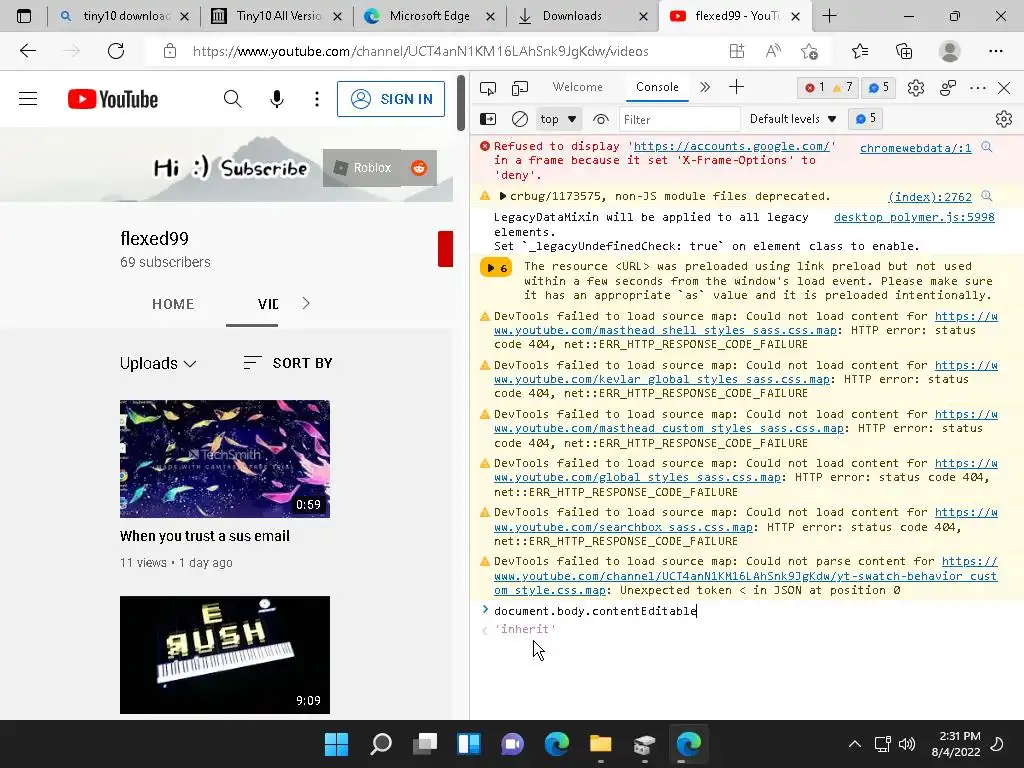Open the 9:09 piano video thumbnail
The image size is (1024, 768).
(x=225, y=655)
